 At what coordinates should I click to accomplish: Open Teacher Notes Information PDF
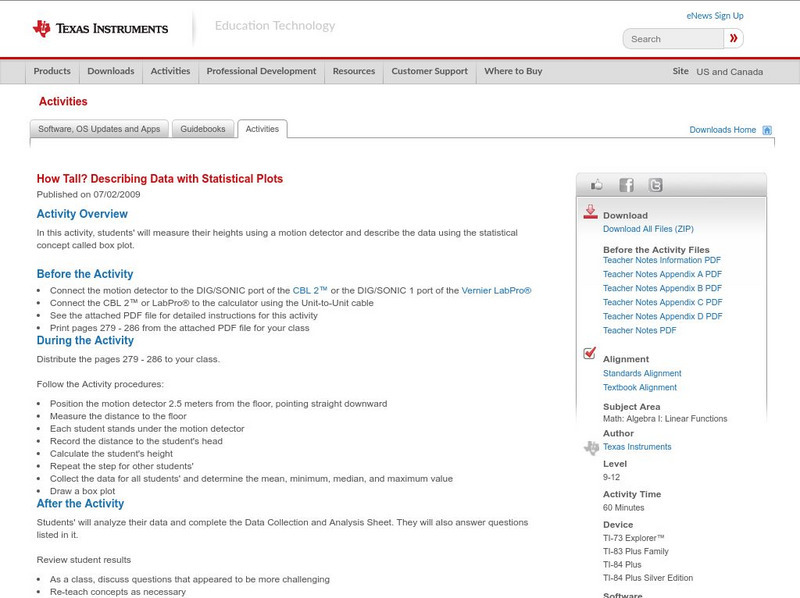pos(662,260)
